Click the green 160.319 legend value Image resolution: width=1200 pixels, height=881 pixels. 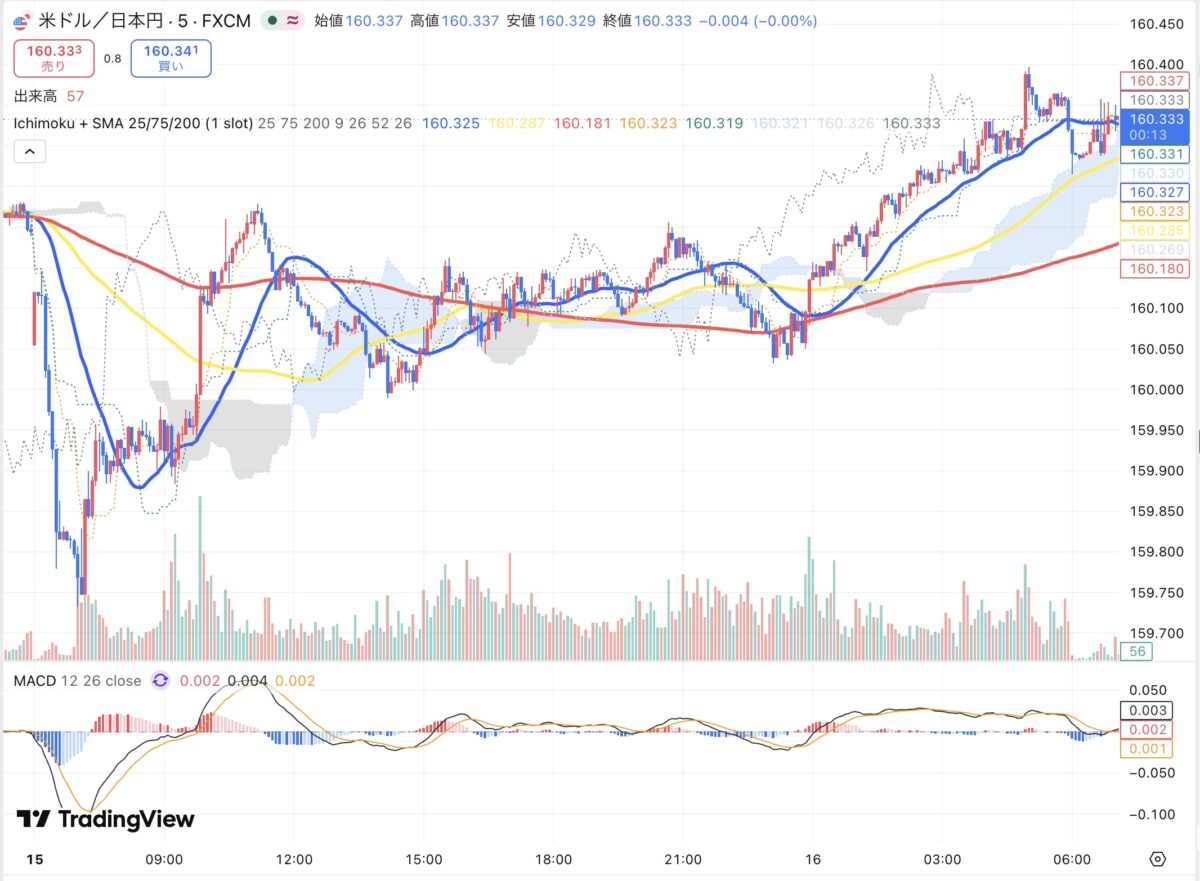(715, 123)
